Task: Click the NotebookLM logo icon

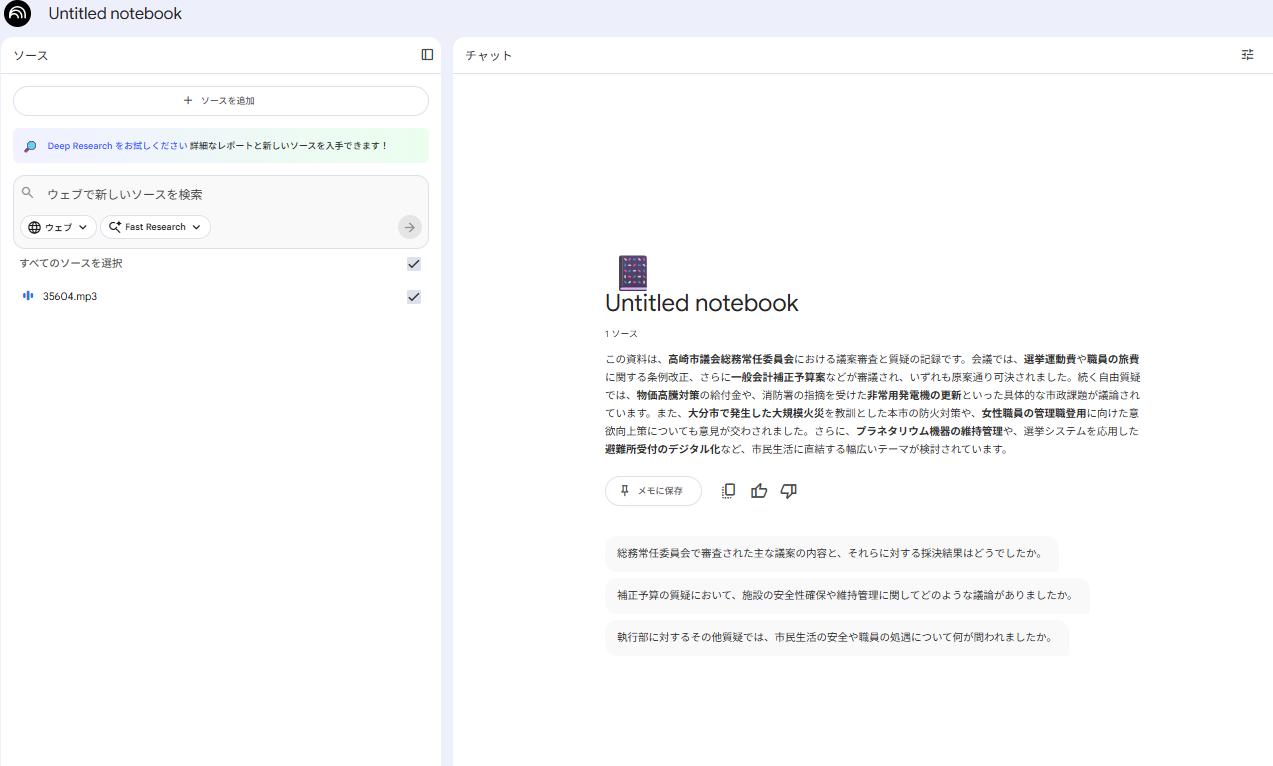Action: [x=17, y=14]
